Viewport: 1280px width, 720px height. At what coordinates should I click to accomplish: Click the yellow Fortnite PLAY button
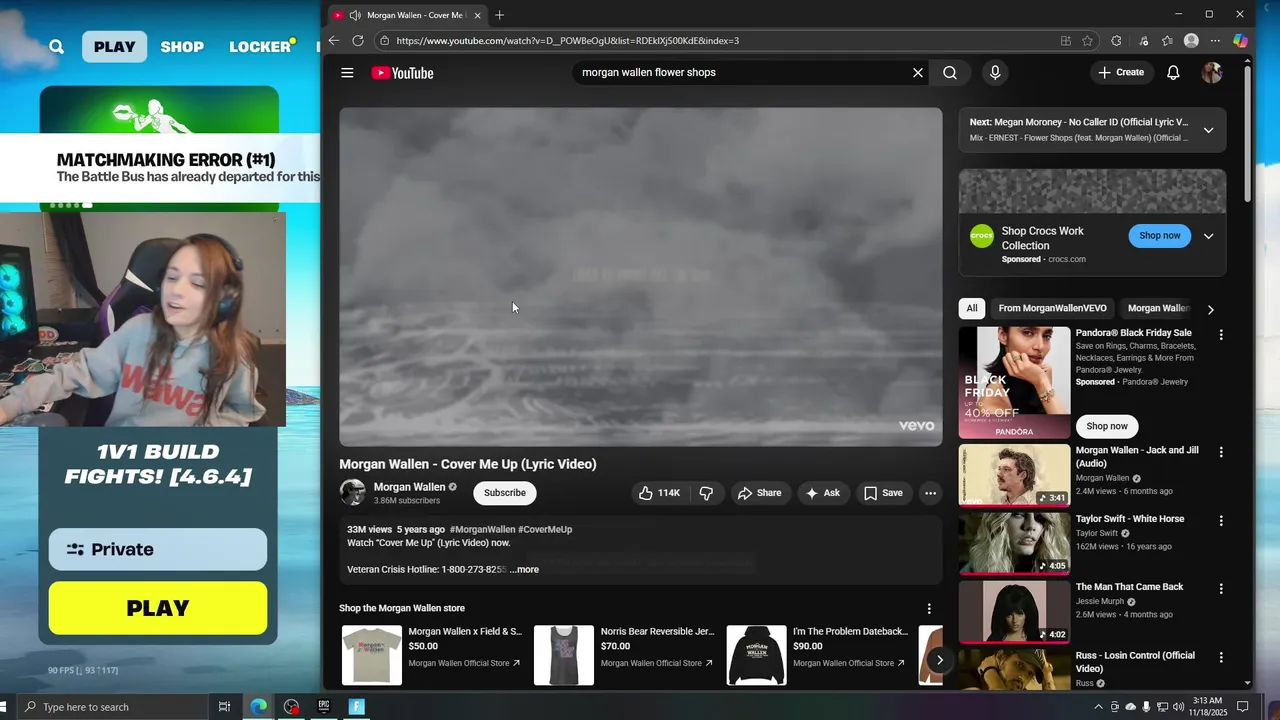158,608
